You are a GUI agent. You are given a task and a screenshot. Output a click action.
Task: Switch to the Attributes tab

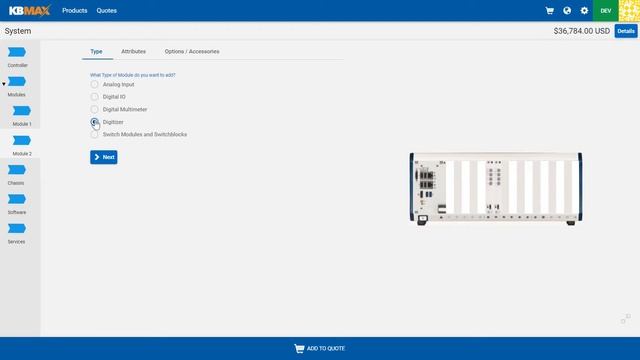(133, 51)
